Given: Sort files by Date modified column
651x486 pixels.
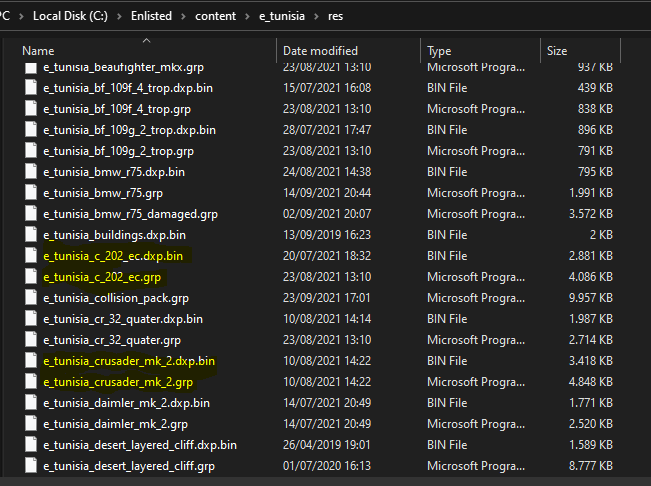Looking at the screenshot, I should 320,51.
